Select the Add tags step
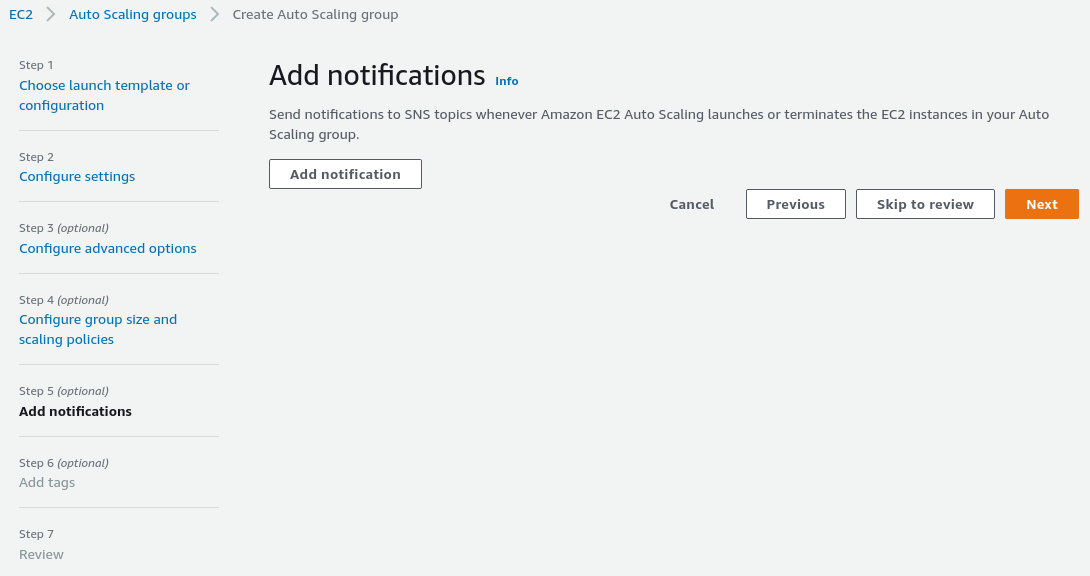This screenshot has width=1090, height=576. (47, 483)
